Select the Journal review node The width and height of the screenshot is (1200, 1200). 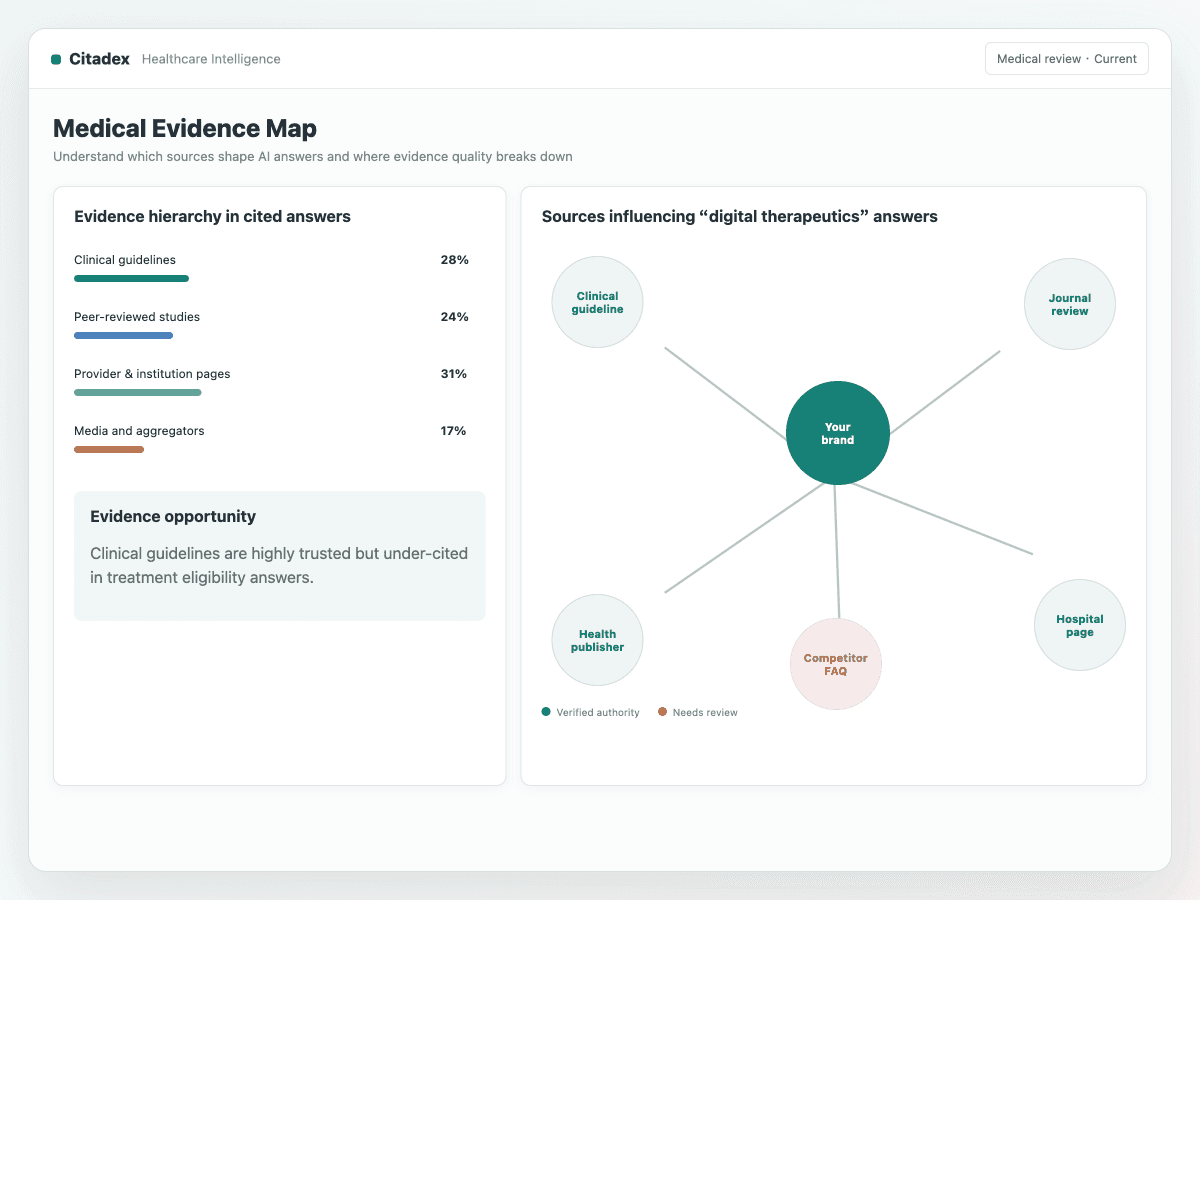tap(1070, 304)
